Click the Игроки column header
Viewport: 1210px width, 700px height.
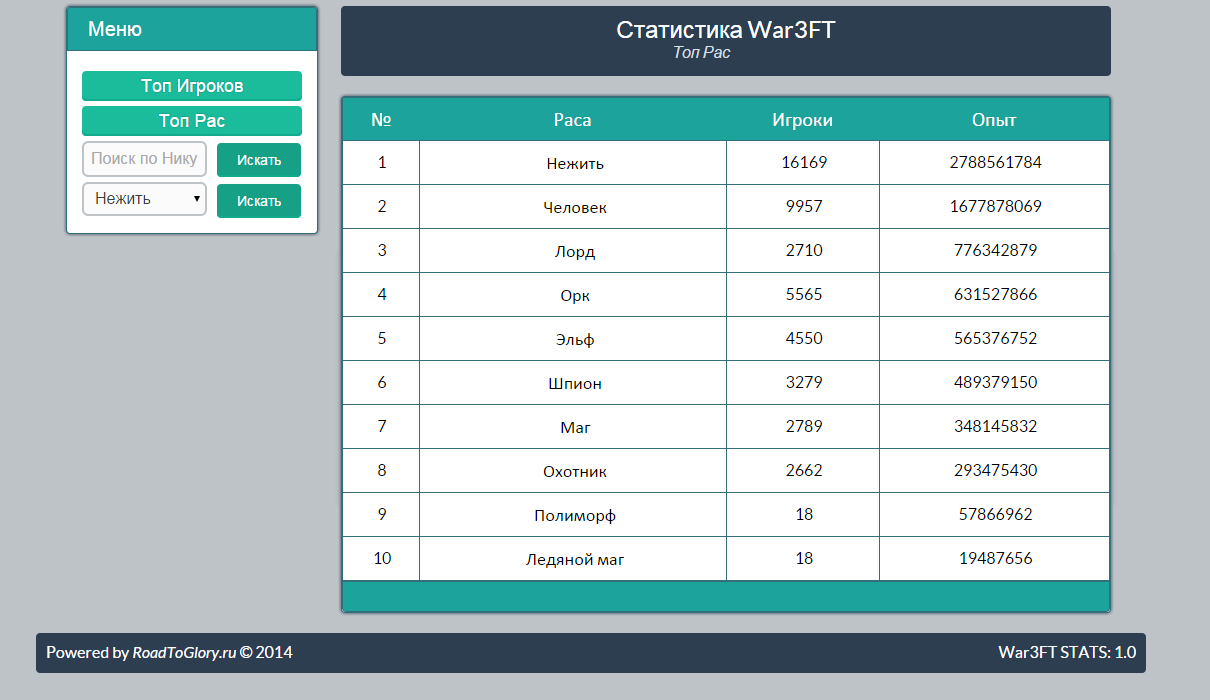(803, 120)
